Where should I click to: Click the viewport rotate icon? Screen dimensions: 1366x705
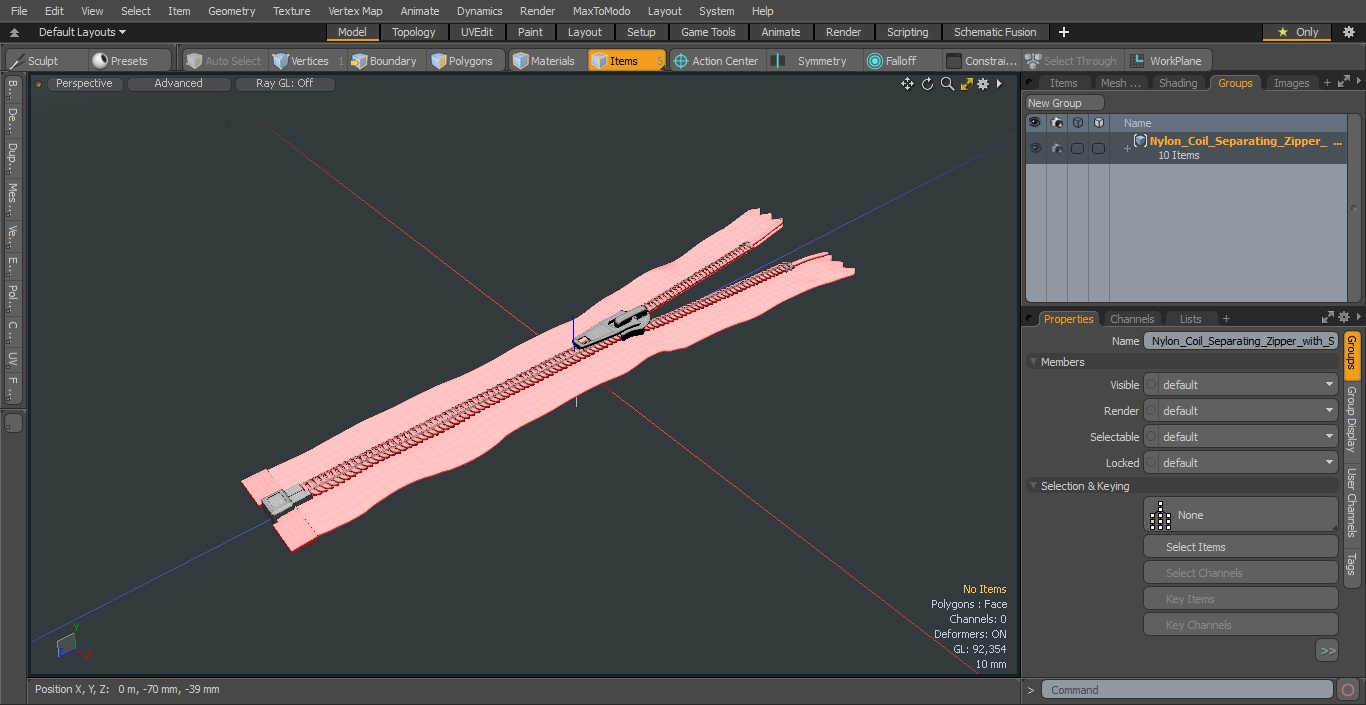point(927,84)
